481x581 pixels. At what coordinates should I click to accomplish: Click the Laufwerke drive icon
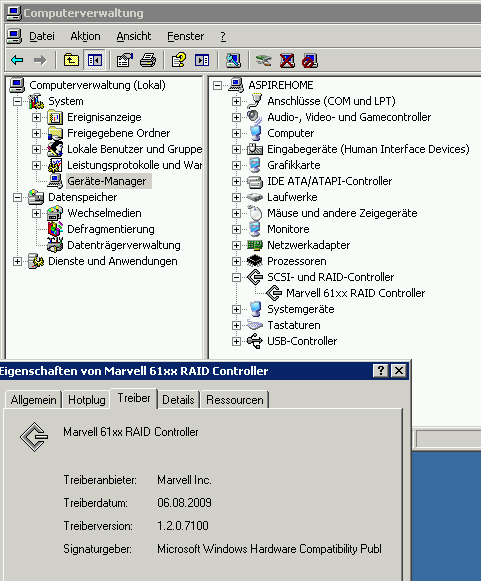[x=255, y=197]
